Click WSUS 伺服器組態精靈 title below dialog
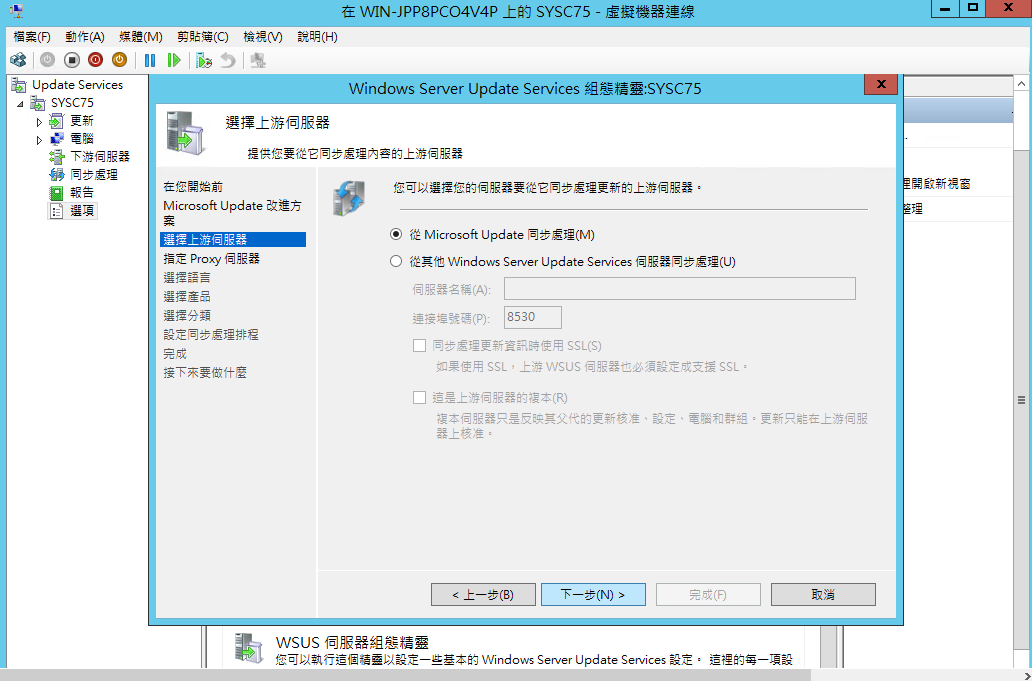Screen dimensions: 1032x681 (x=352, y=643)
